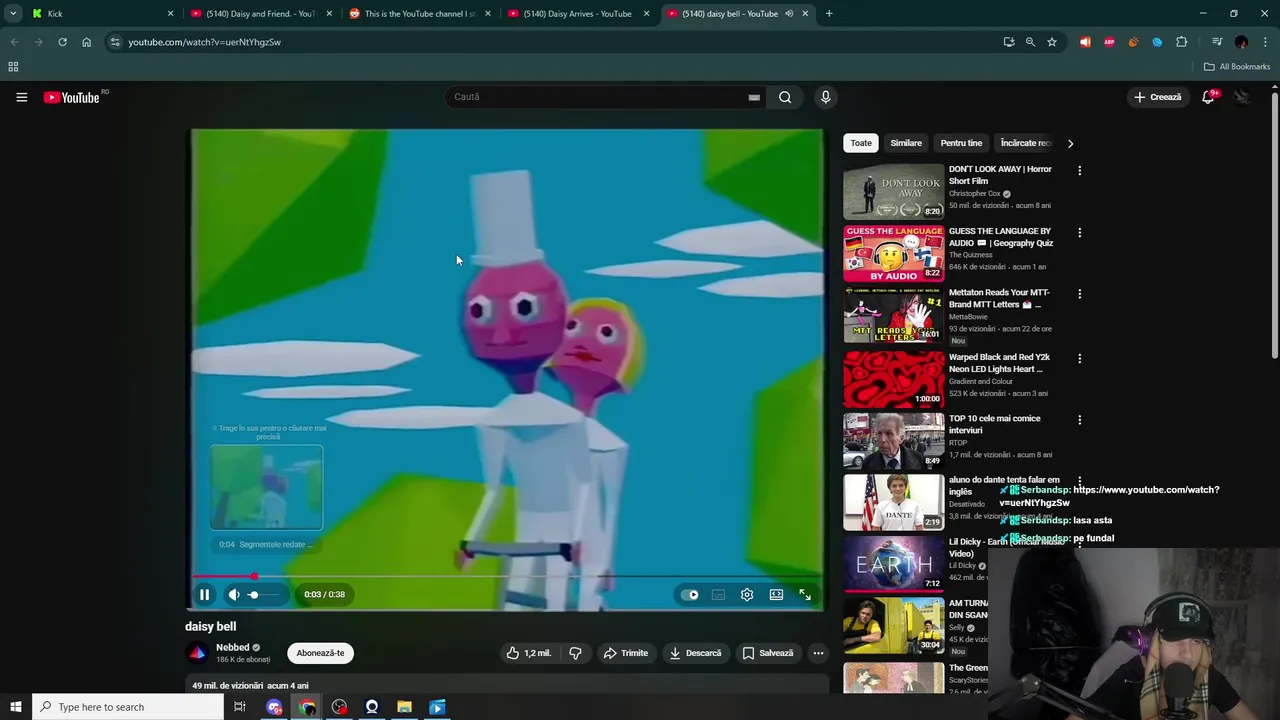The width and height of the screenshot is (1280, 720).
Task: Open the media control playlist icon
Action: [x=1217, y=42]
